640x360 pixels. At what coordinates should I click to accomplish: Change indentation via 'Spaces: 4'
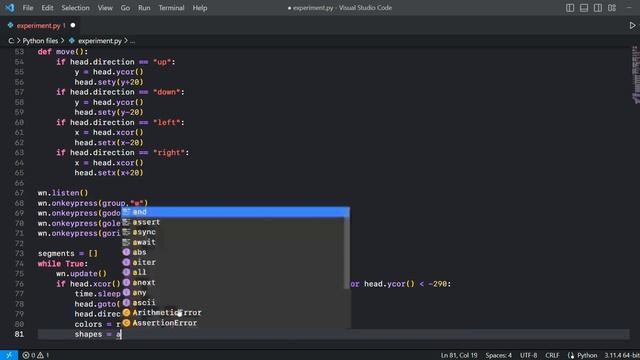(x=498, y=355)
